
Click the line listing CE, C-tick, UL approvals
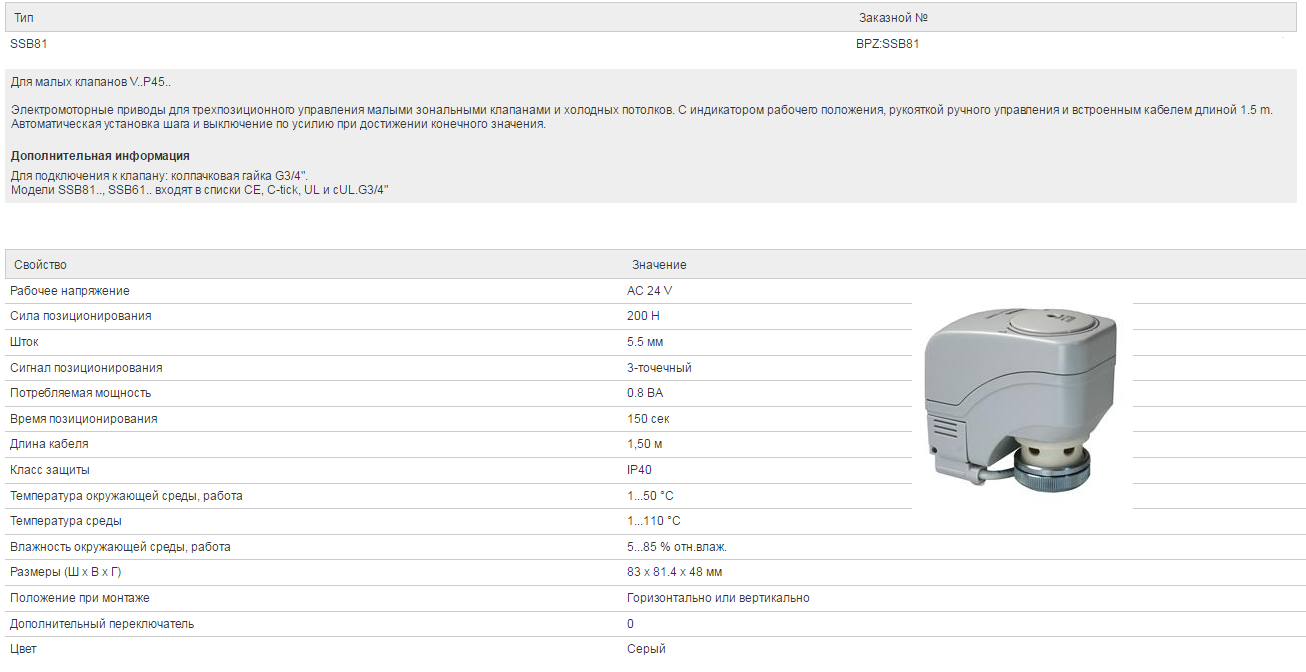point(199,189)
